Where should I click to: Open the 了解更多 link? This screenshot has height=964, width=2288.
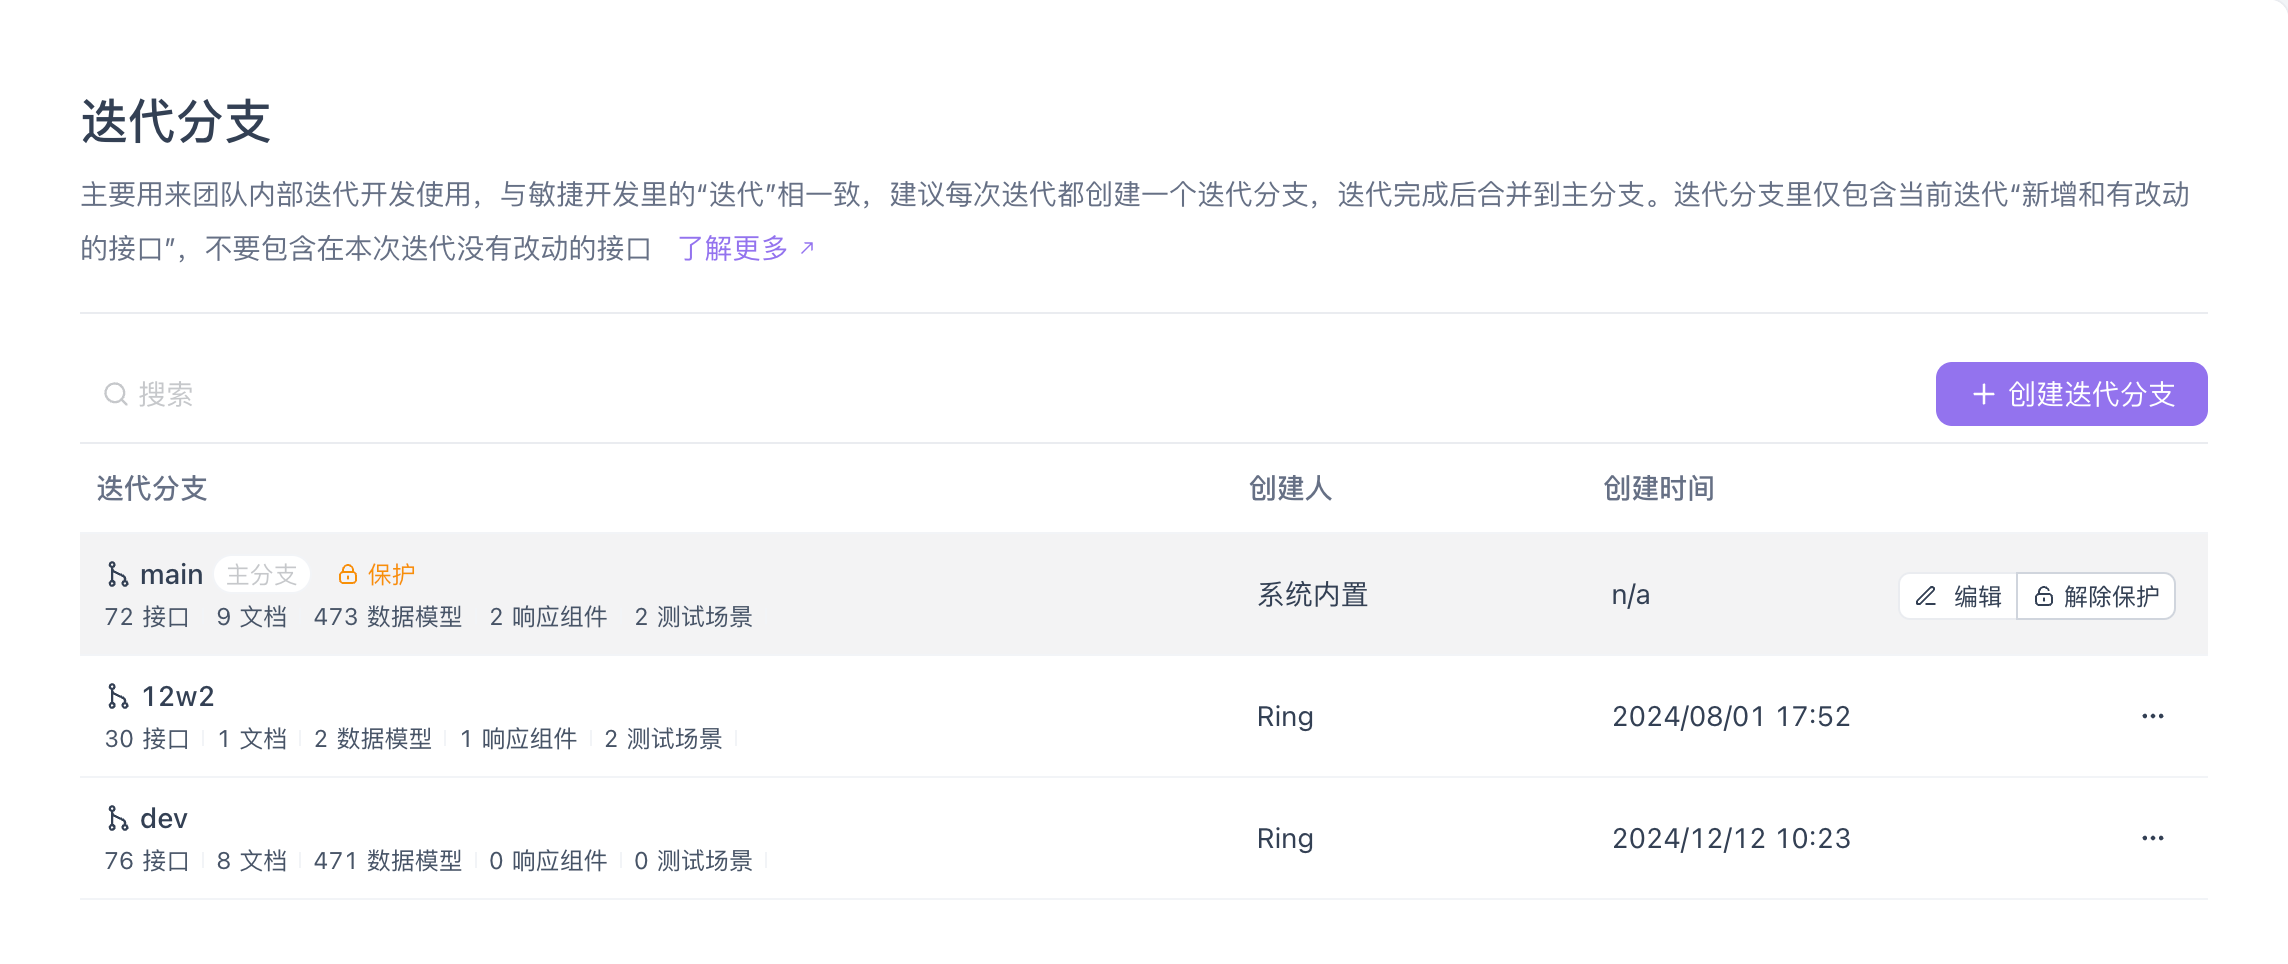[734, 248]
